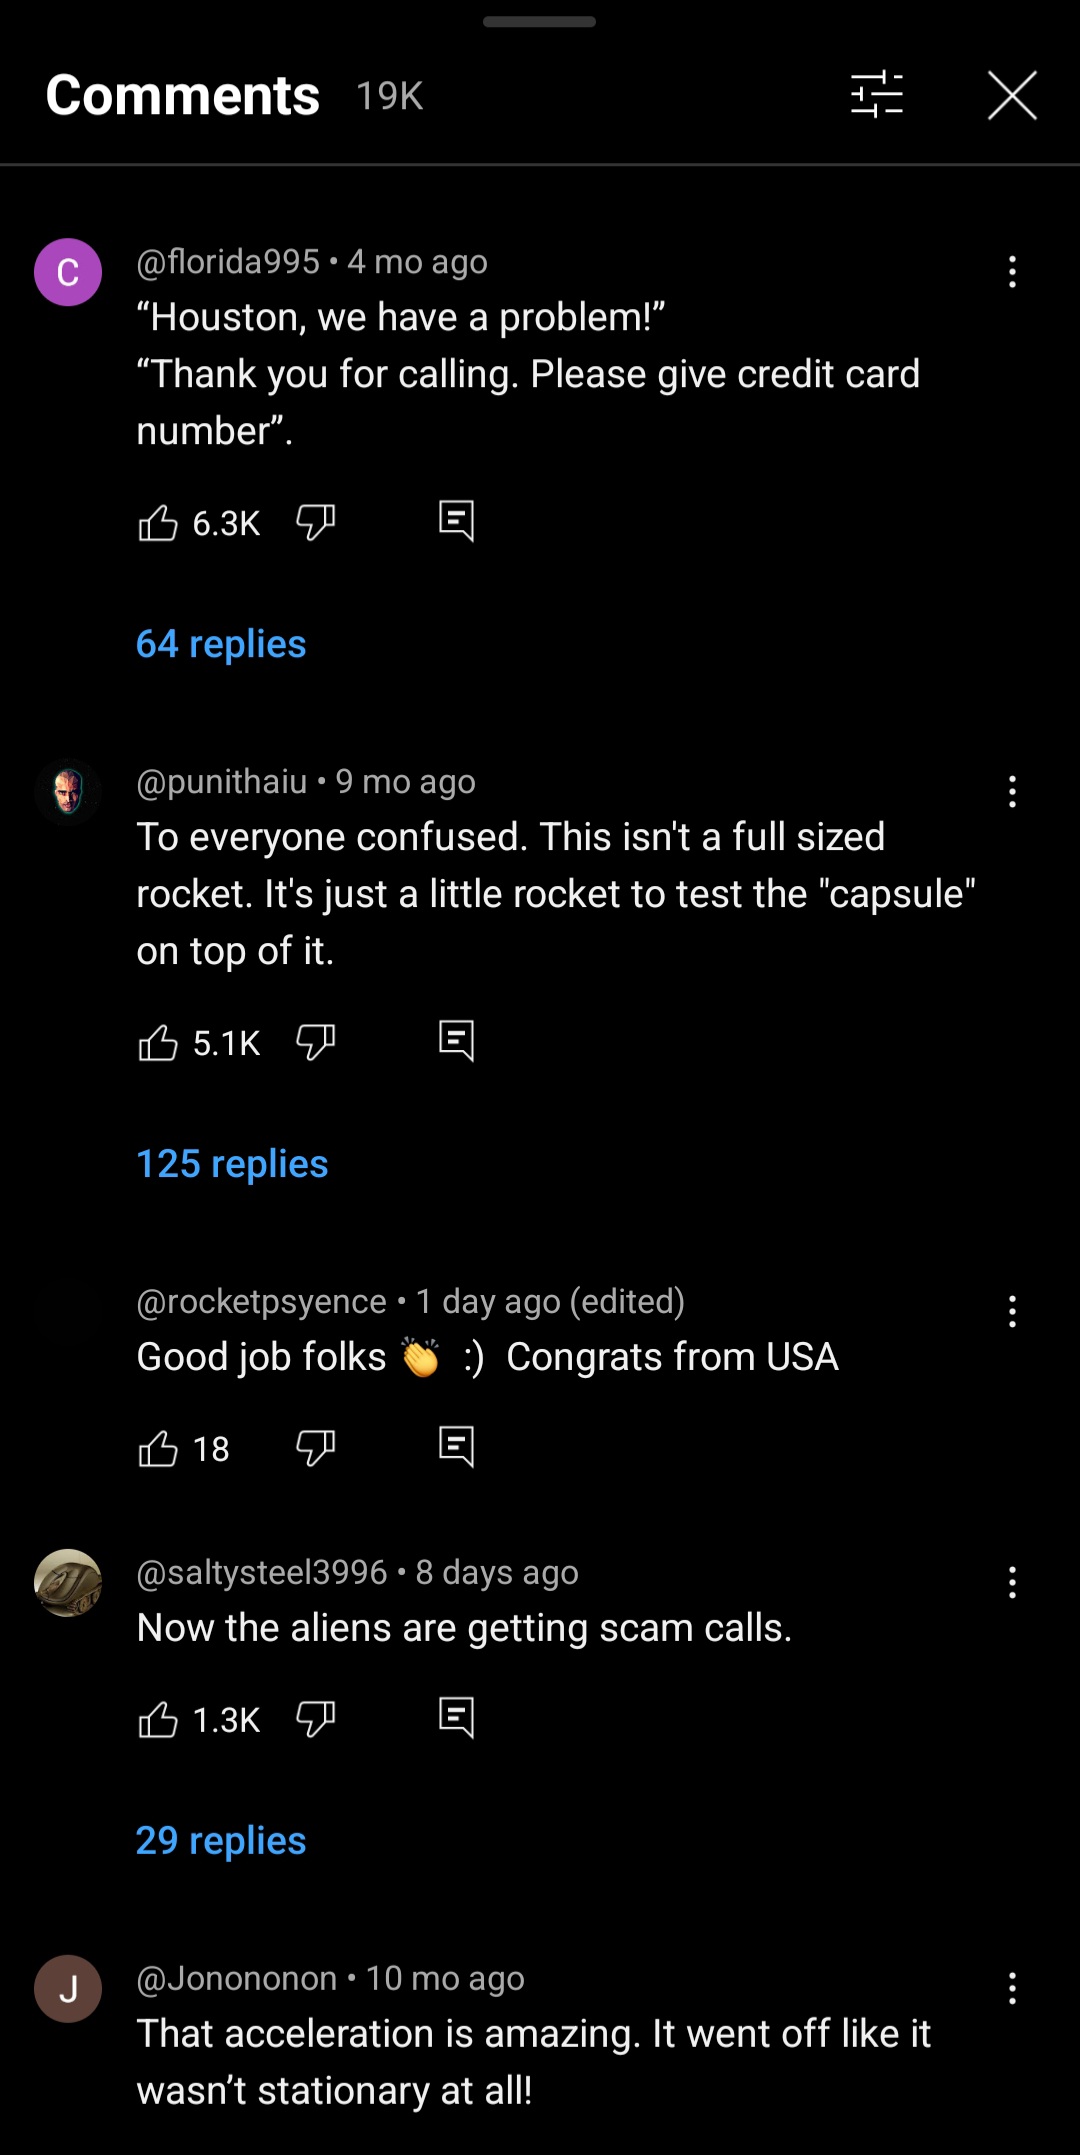Screen dimensions: 1080x2155
Task: Open the Comments panel menu for @saltysteel3996
Action: coord(1012,1583)
